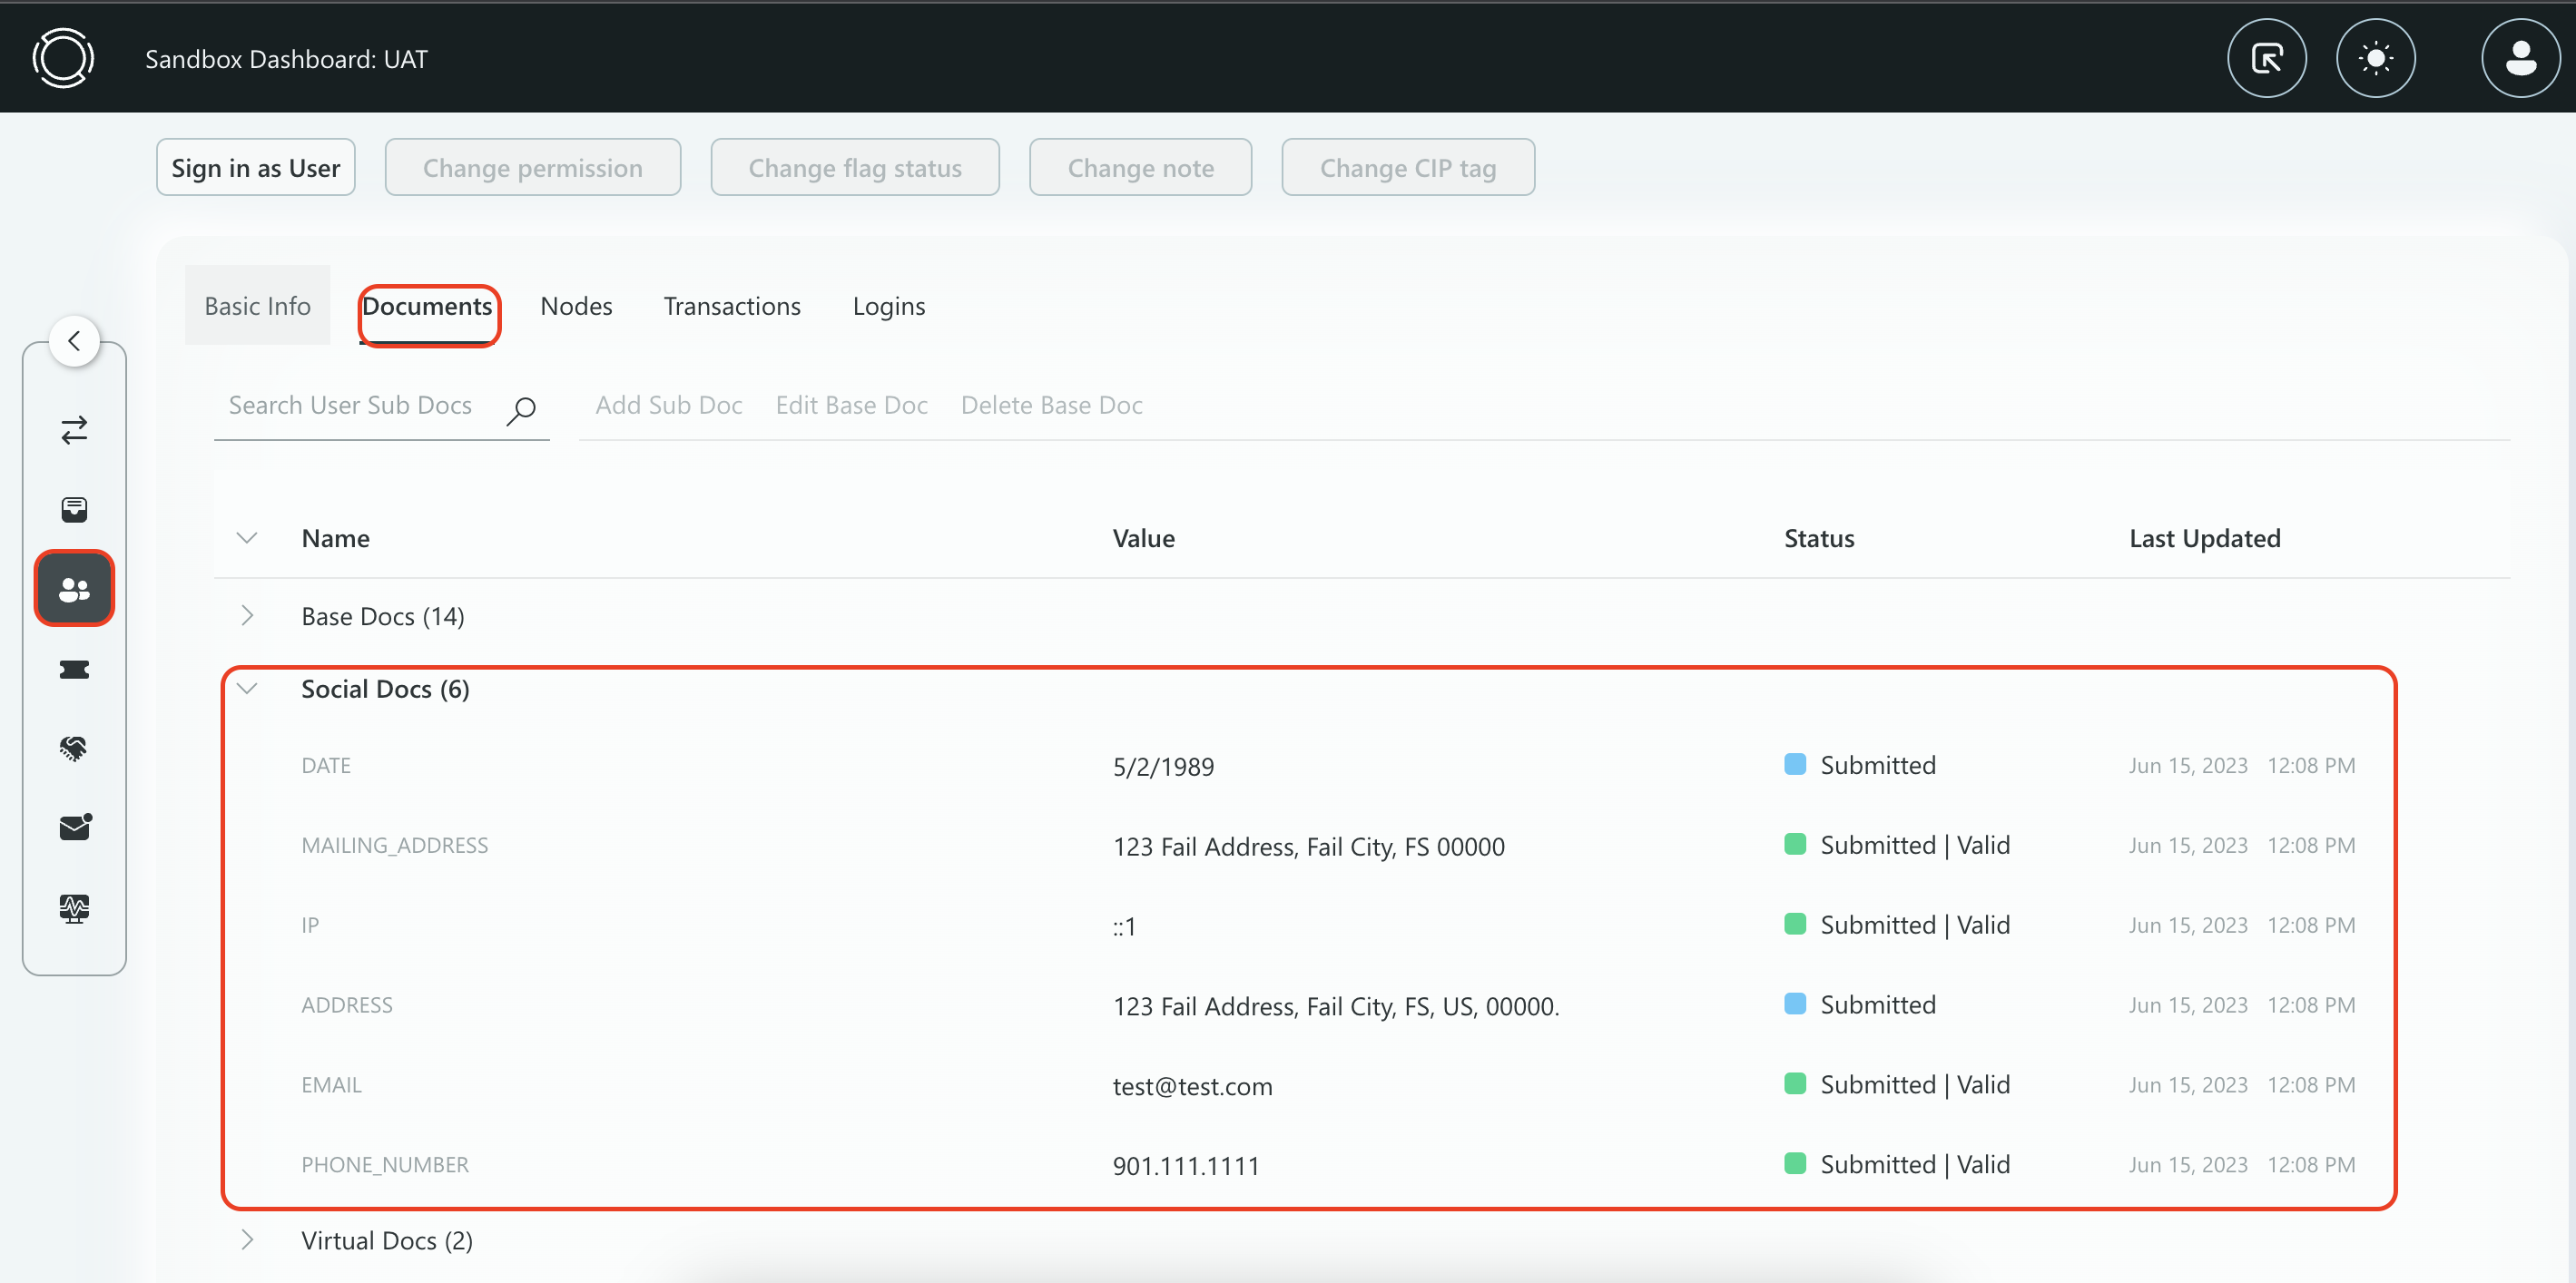Open the user profile avatar icon
2576x1283 pixels.
[2520, 59]
